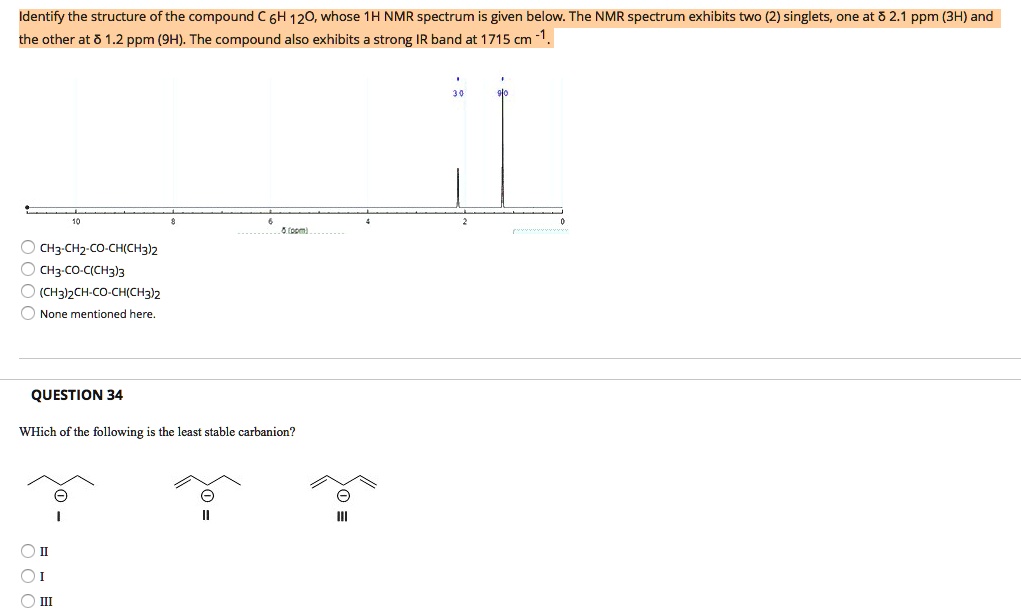Select answer CH3-CO-C(CH3)3
Image resolution: width=1021 pixels, height=616 pixels.
coord(27,268)
